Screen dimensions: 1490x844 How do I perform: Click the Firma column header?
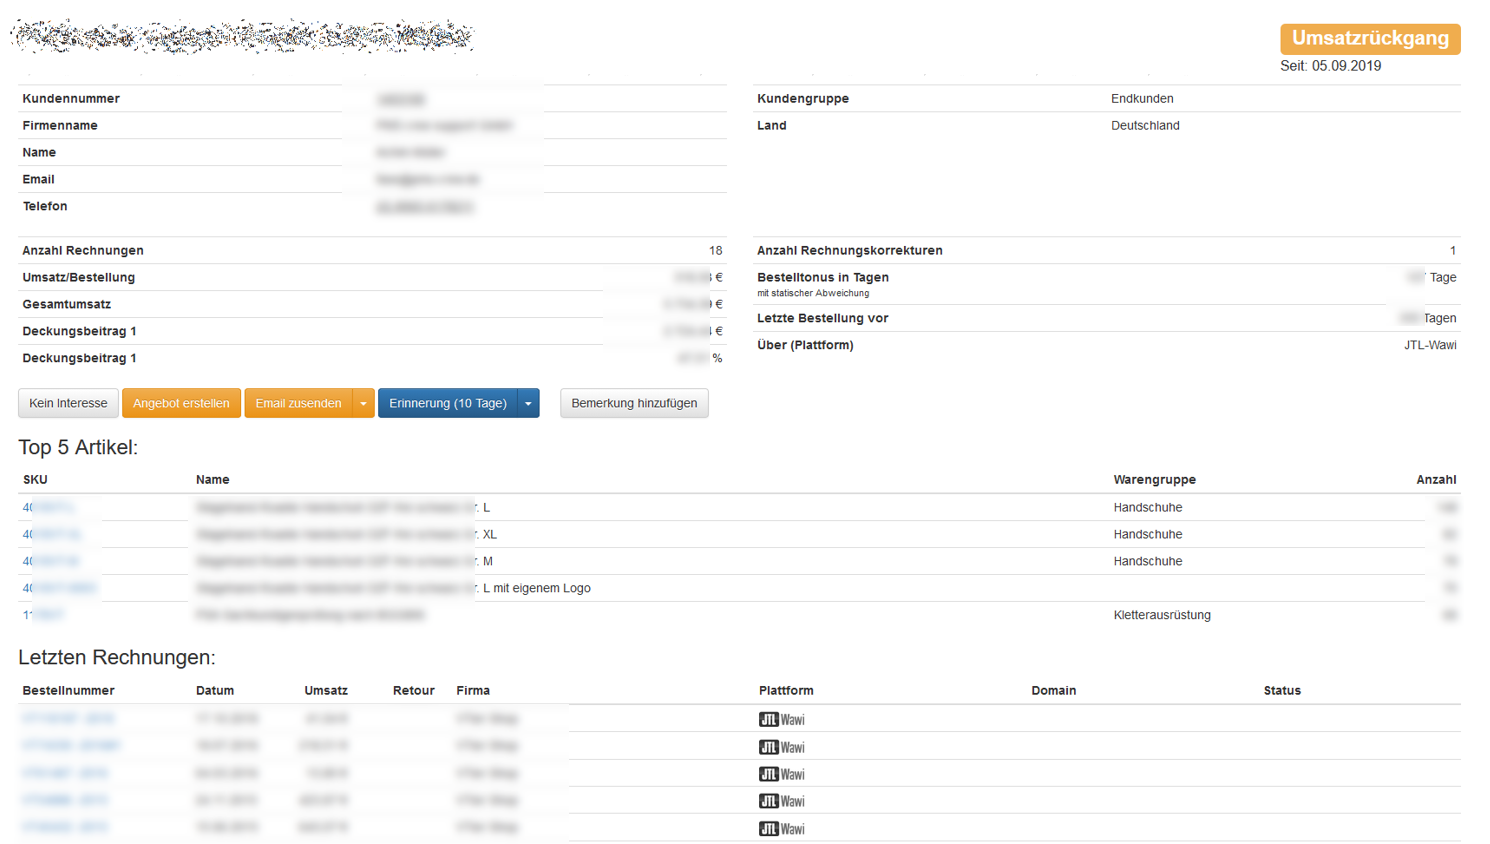(473, 691)
